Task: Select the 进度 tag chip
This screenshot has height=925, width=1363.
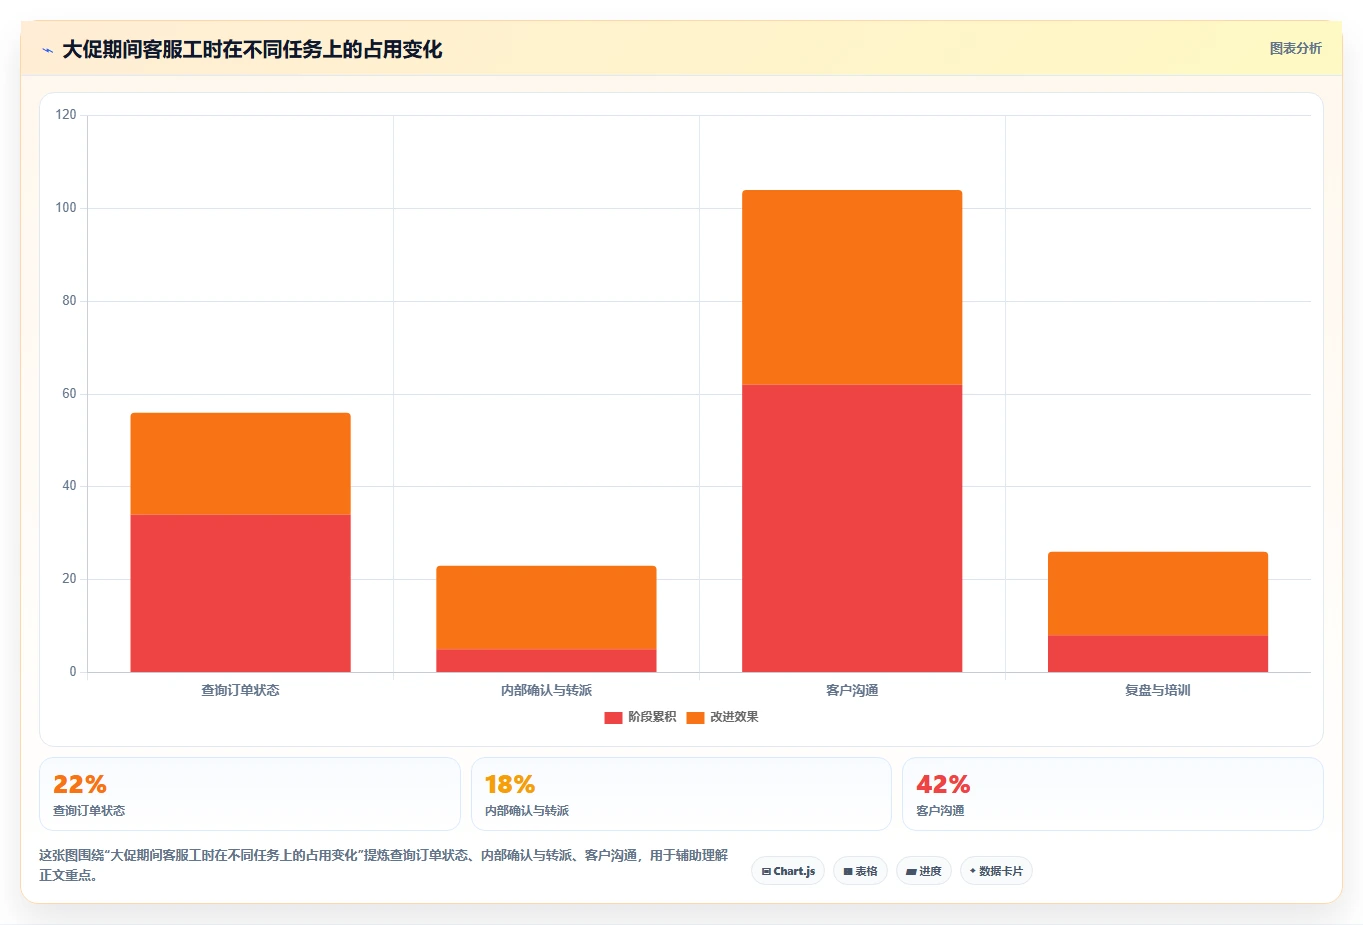Action: click(924, 871)
